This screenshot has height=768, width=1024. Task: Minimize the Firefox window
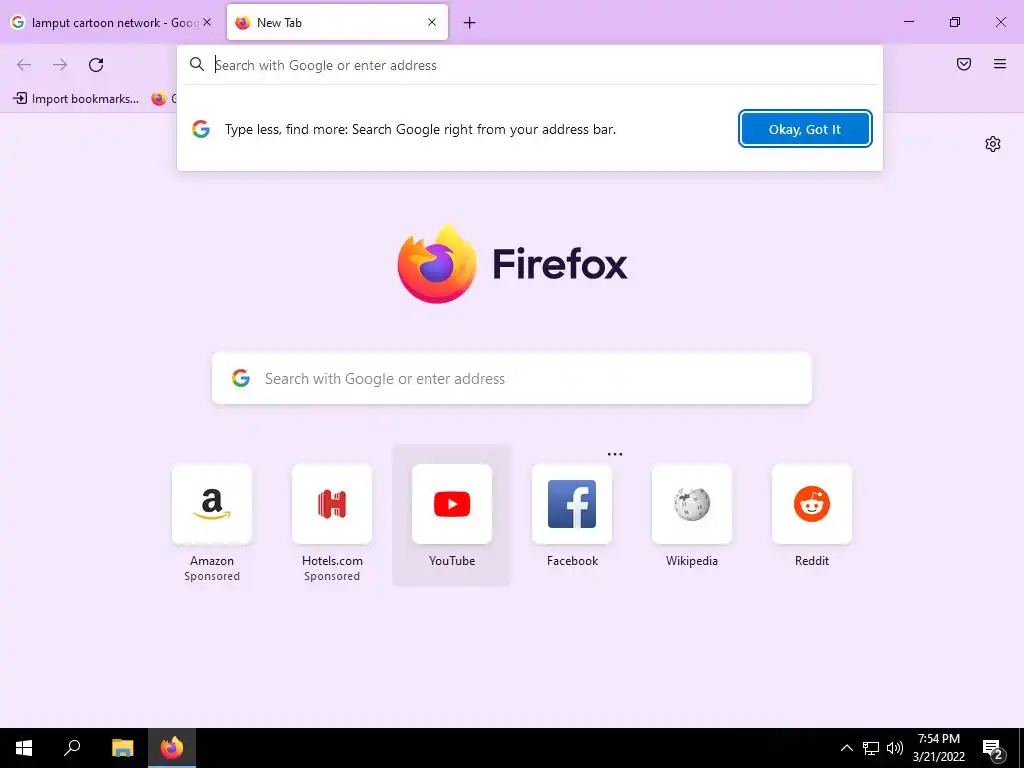click(x=908, y=22)
